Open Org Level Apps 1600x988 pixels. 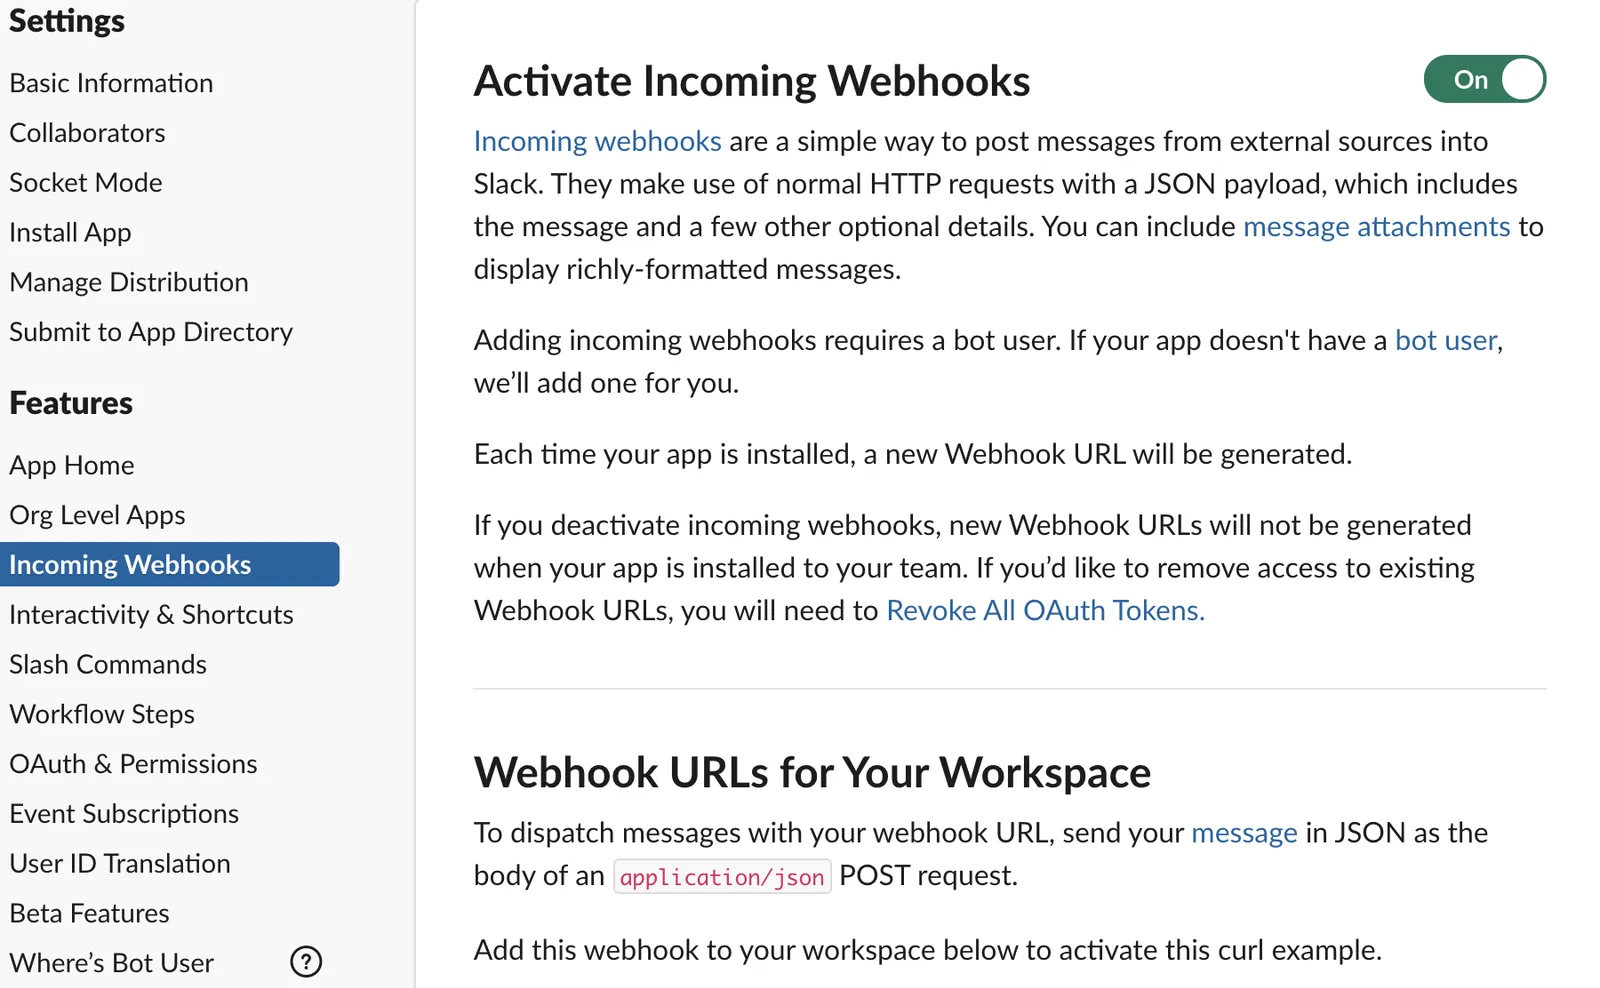[97, 516]
